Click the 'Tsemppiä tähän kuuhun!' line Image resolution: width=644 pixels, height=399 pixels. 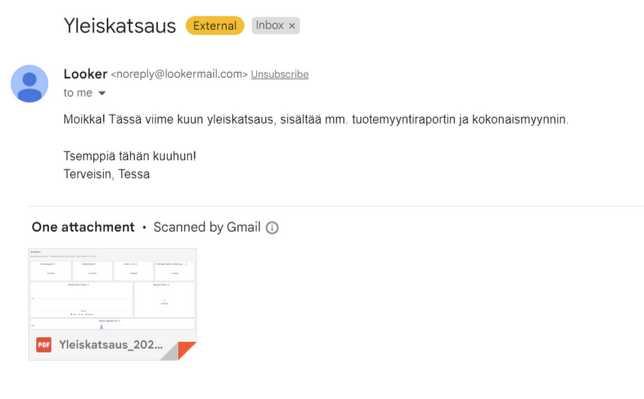tap(130, 156)
